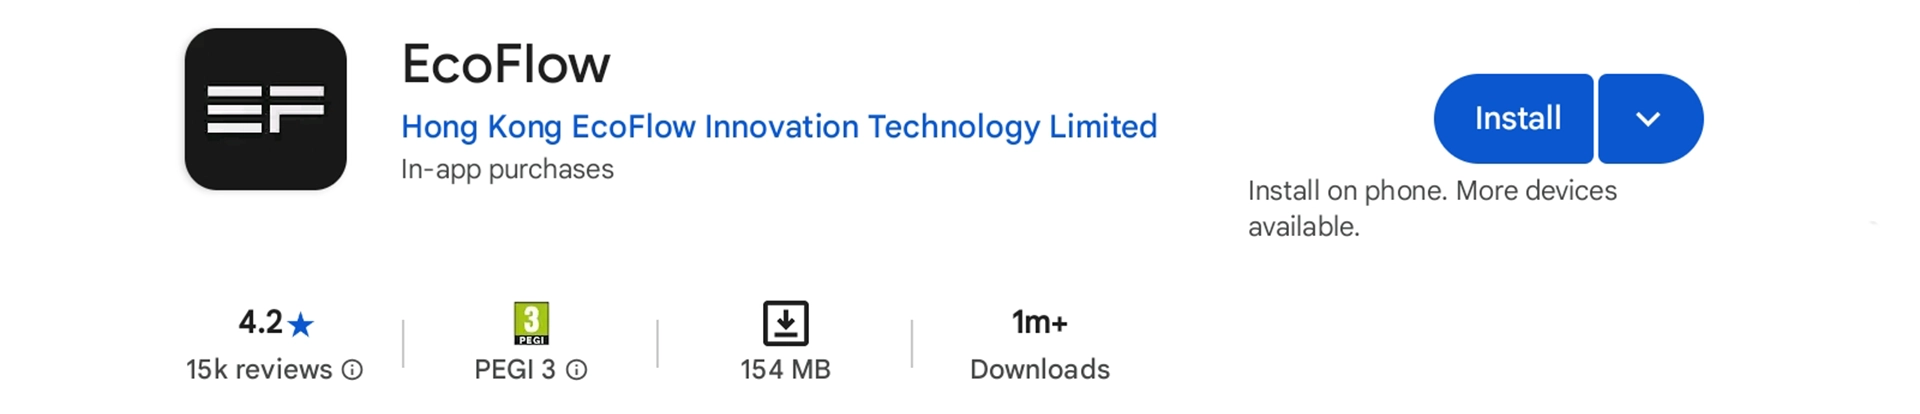Expand the Install options chevron
The width and height of the screenshot is (1920, 414).
pos(1649,119)
